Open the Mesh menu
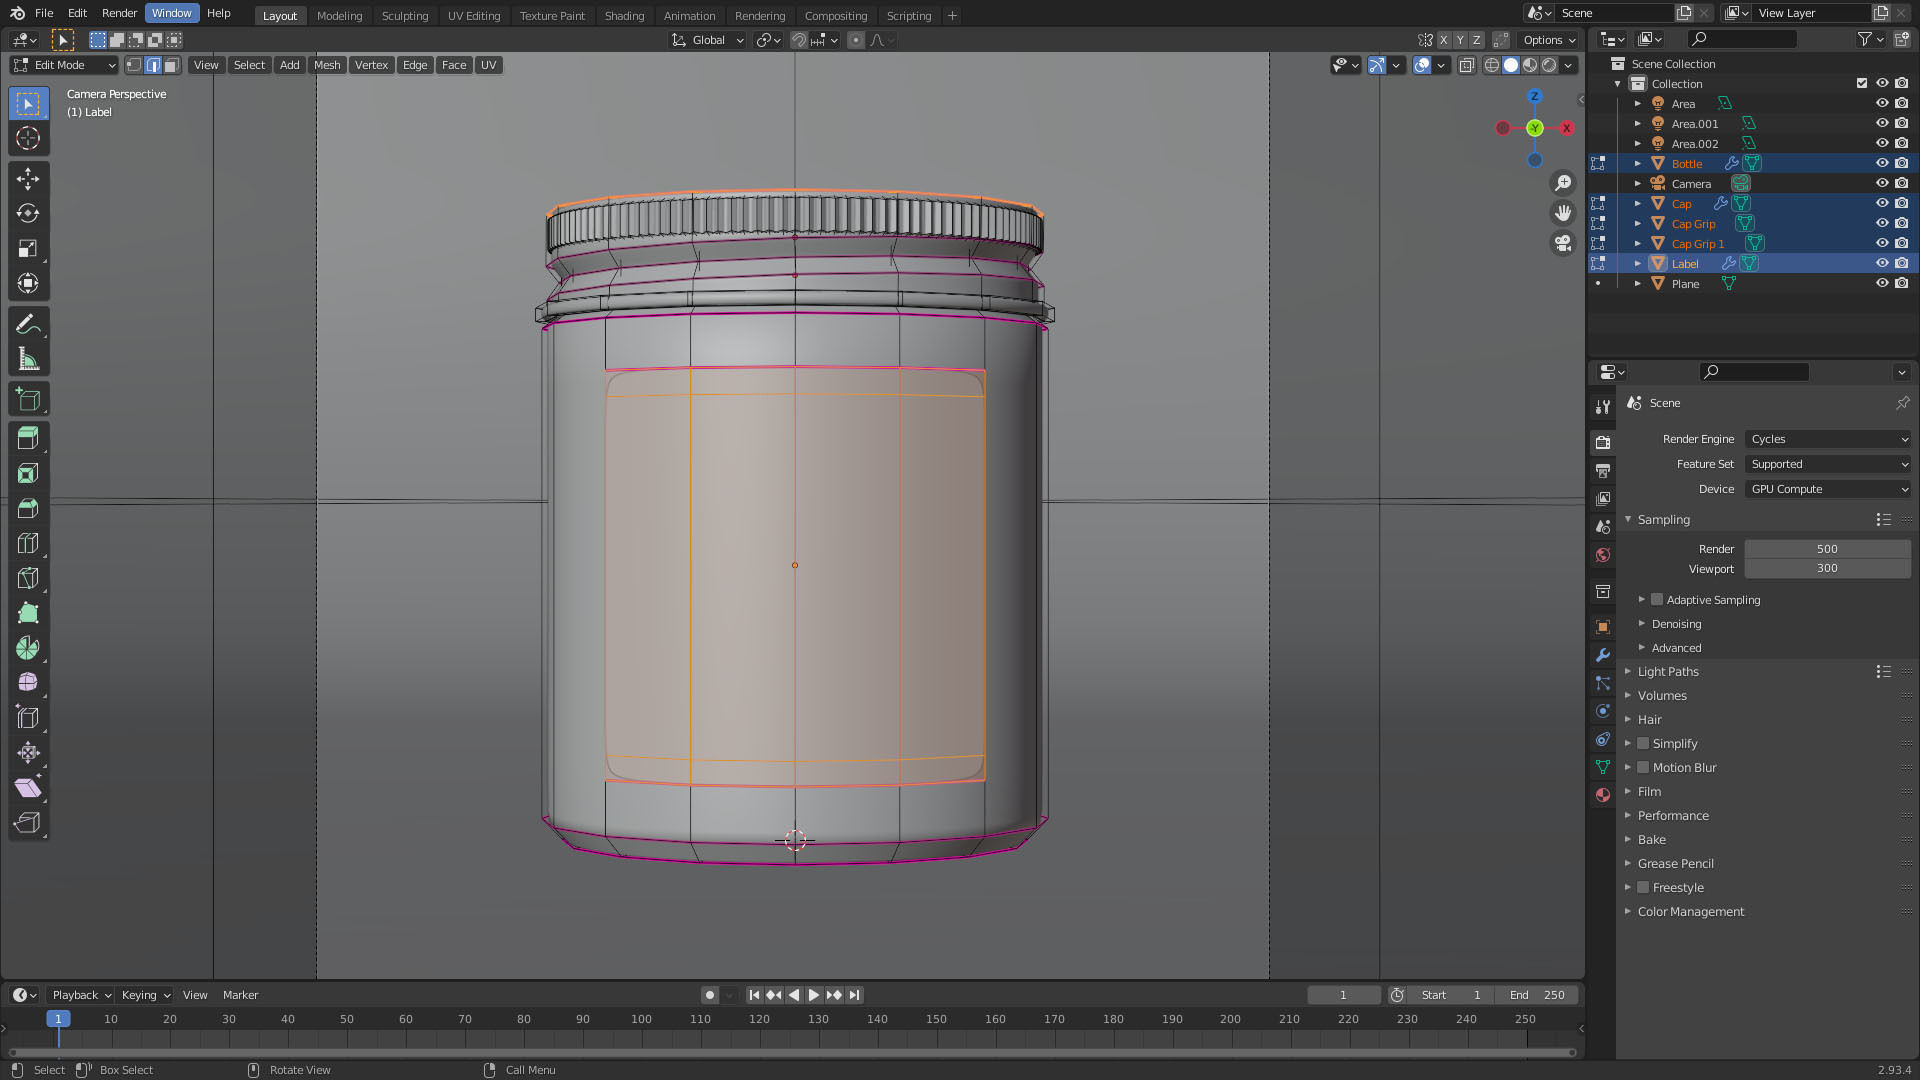The height and width of the screenshot is (1080, 1920). point(327,65)
